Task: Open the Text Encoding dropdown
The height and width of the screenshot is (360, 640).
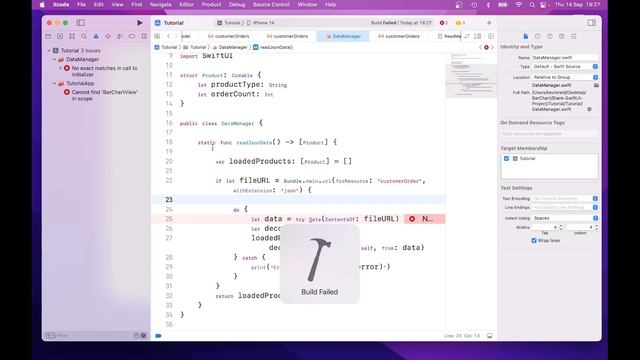Action: (565, 198)
